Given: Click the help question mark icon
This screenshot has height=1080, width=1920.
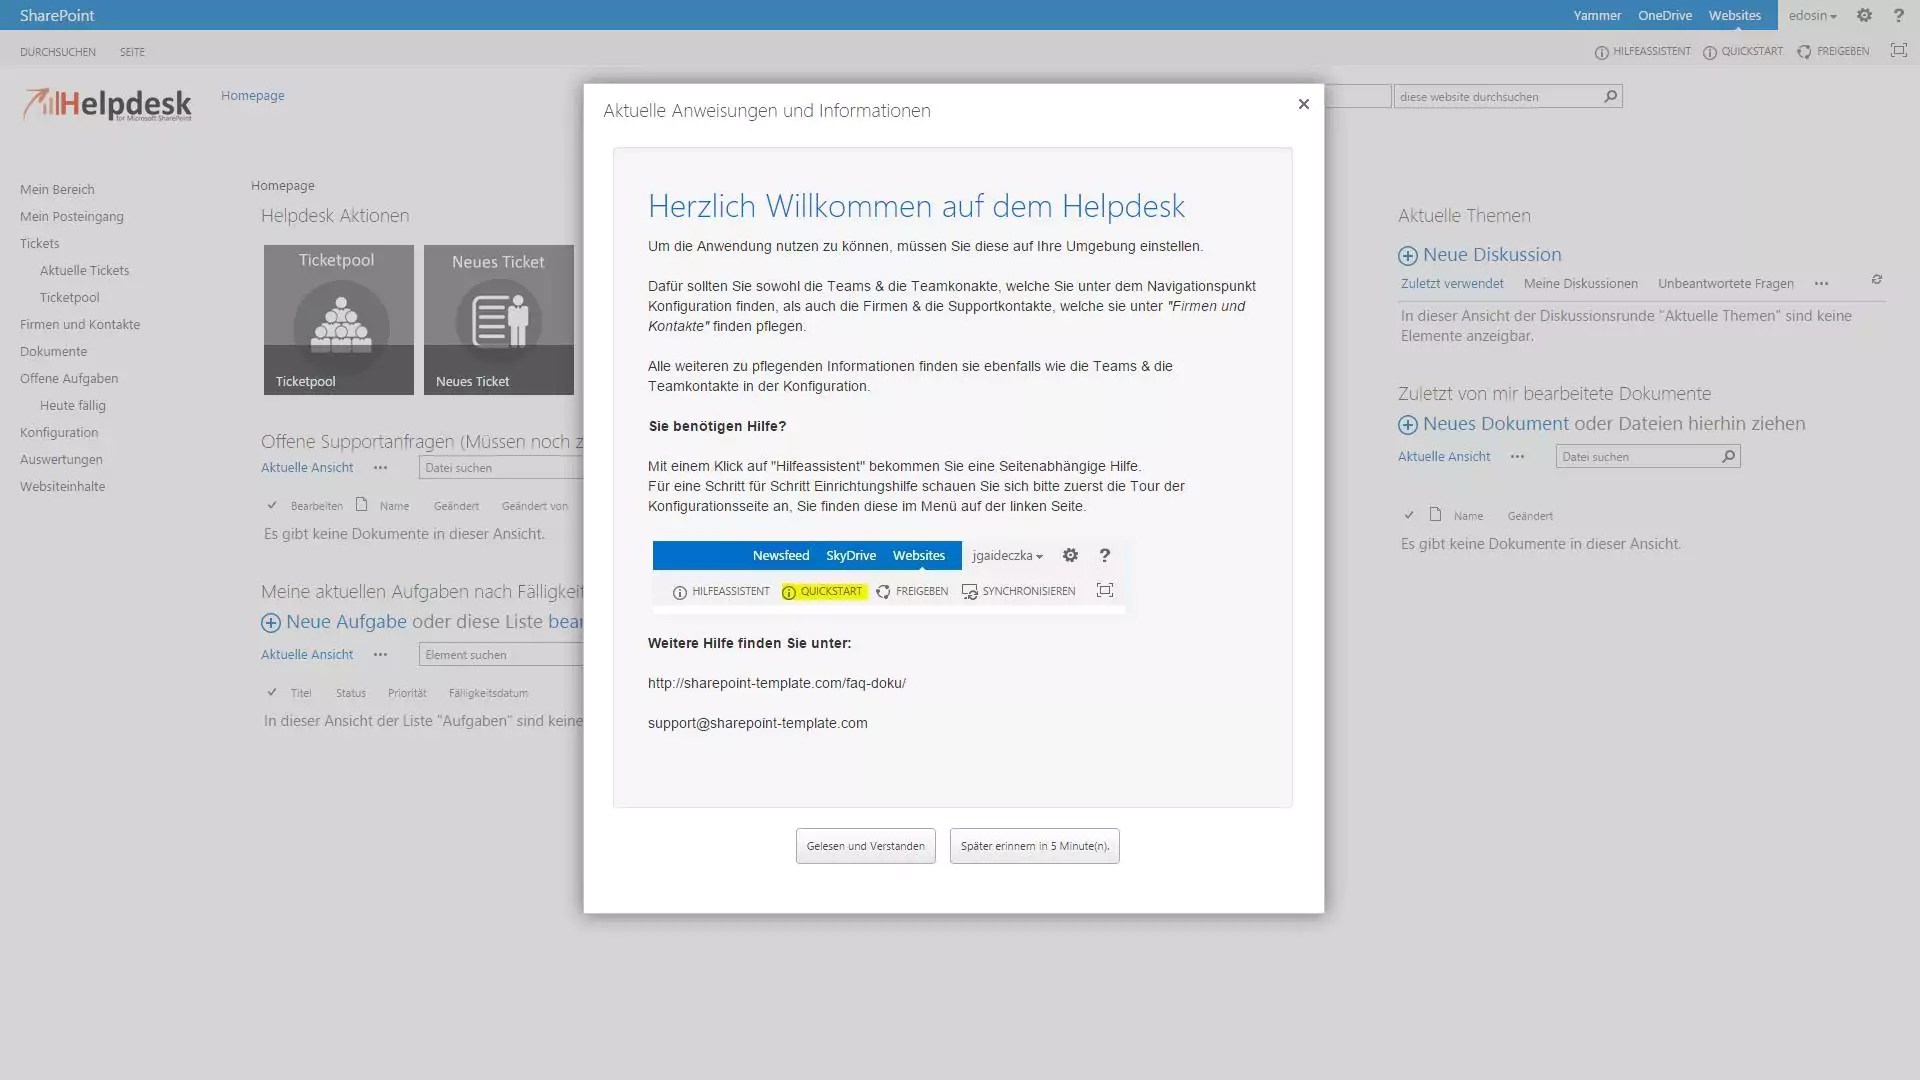Looking at the screenshot, I should pyautogui.click(x=1898, y=15).
